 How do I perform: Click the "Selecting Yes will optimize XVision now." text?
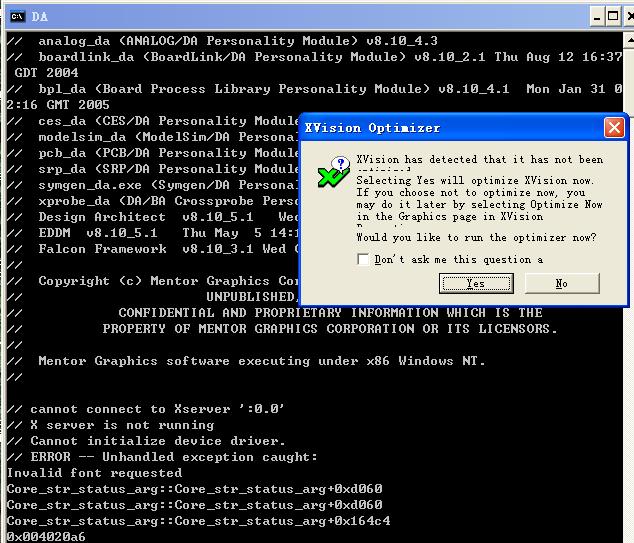475,180
